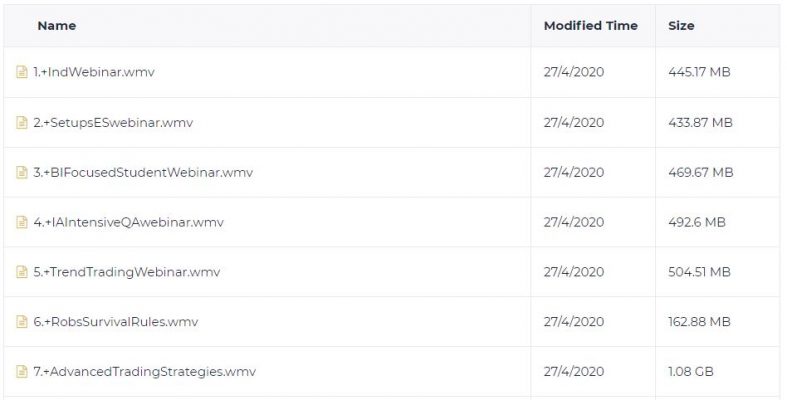
Task: Click file icon beside 6.+RobsSurvivalRules.wmv
Action: (x=22, y=322)
